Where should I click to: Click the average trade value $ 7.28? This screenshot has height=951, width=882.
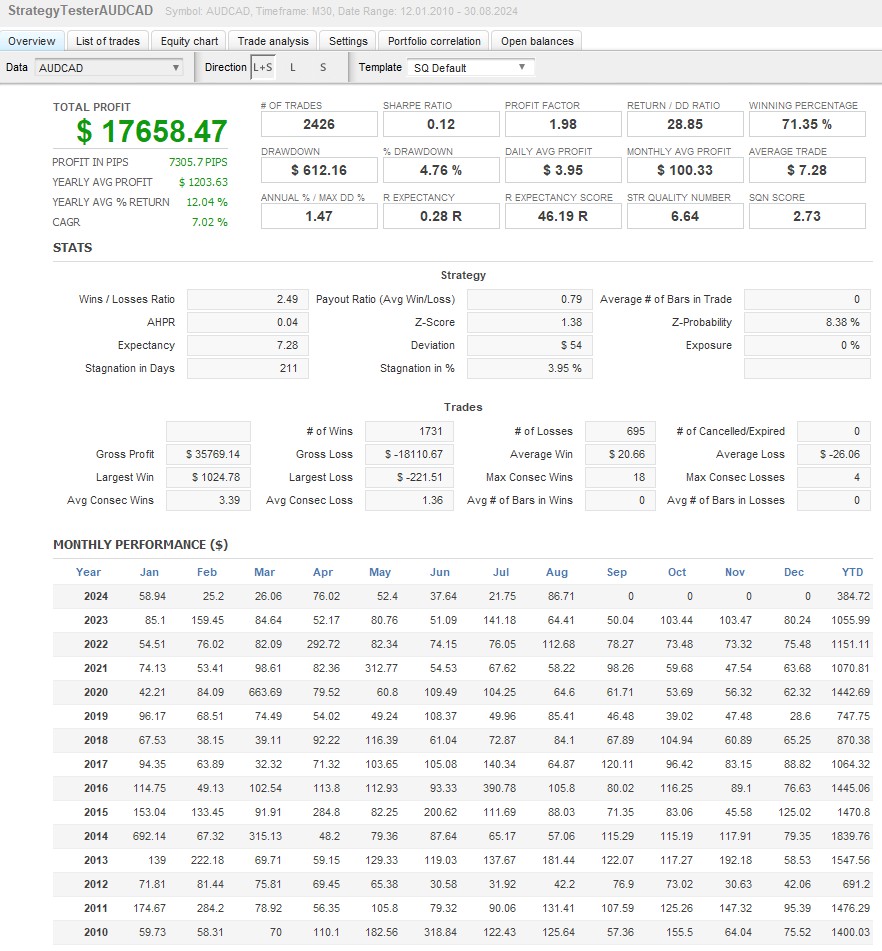coord(807,170)
